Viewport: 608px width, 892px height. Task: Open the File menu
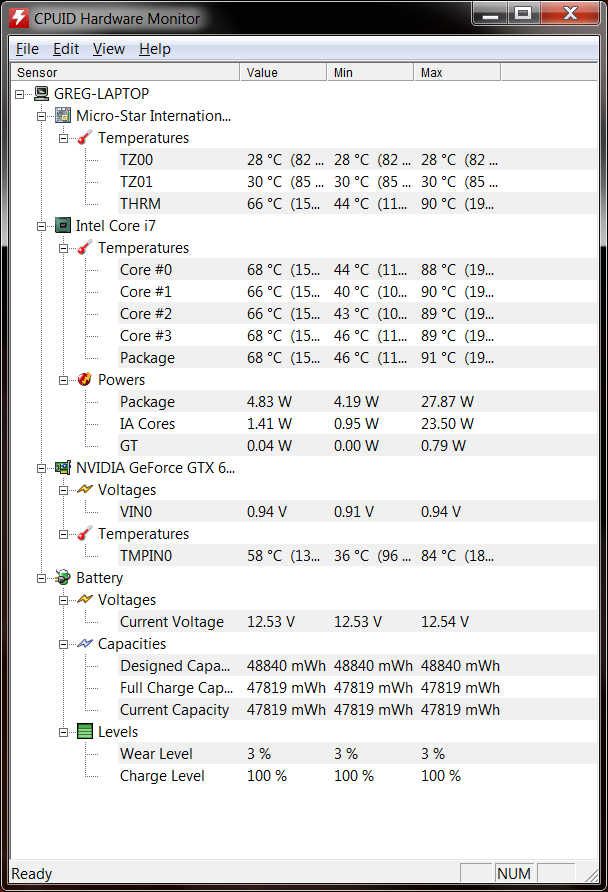[27, 49]
